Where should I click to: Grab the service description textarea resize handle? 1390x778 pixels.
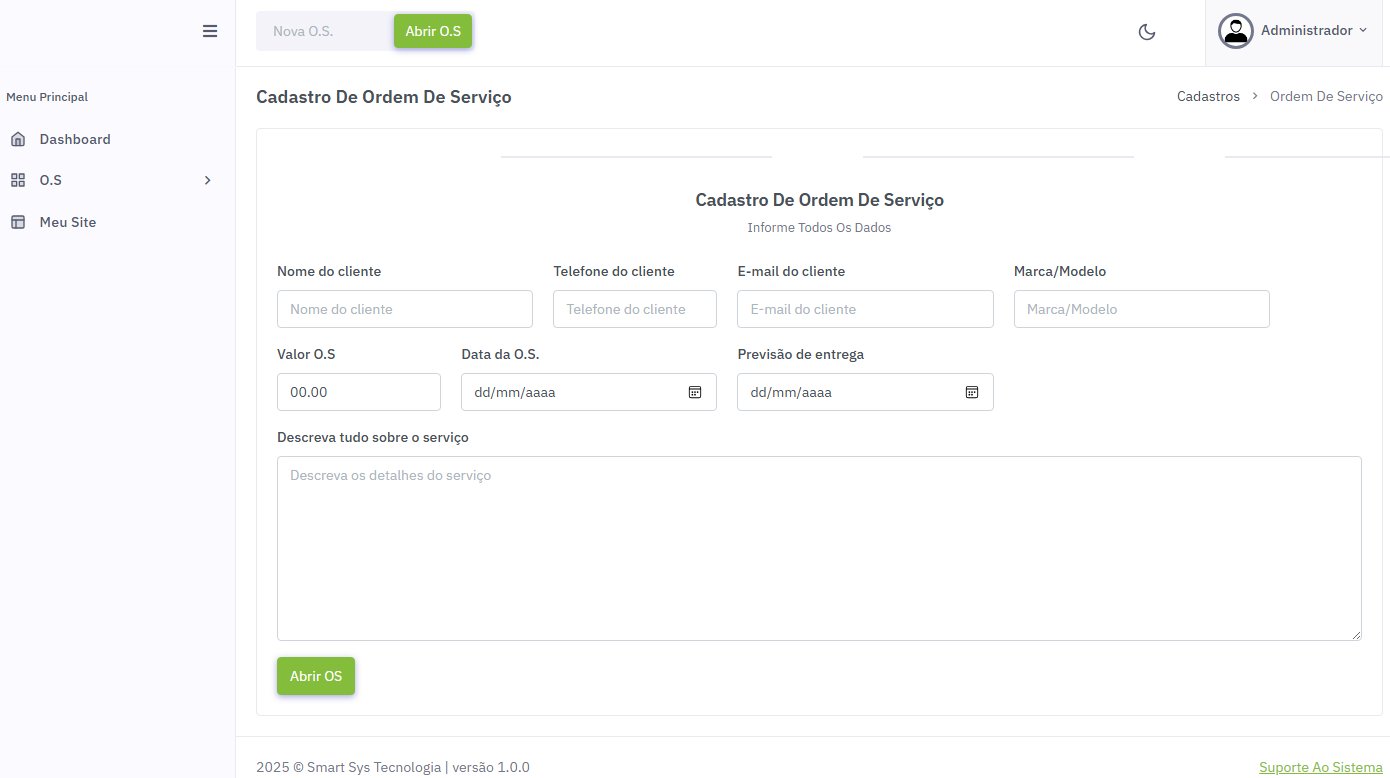1356,635
